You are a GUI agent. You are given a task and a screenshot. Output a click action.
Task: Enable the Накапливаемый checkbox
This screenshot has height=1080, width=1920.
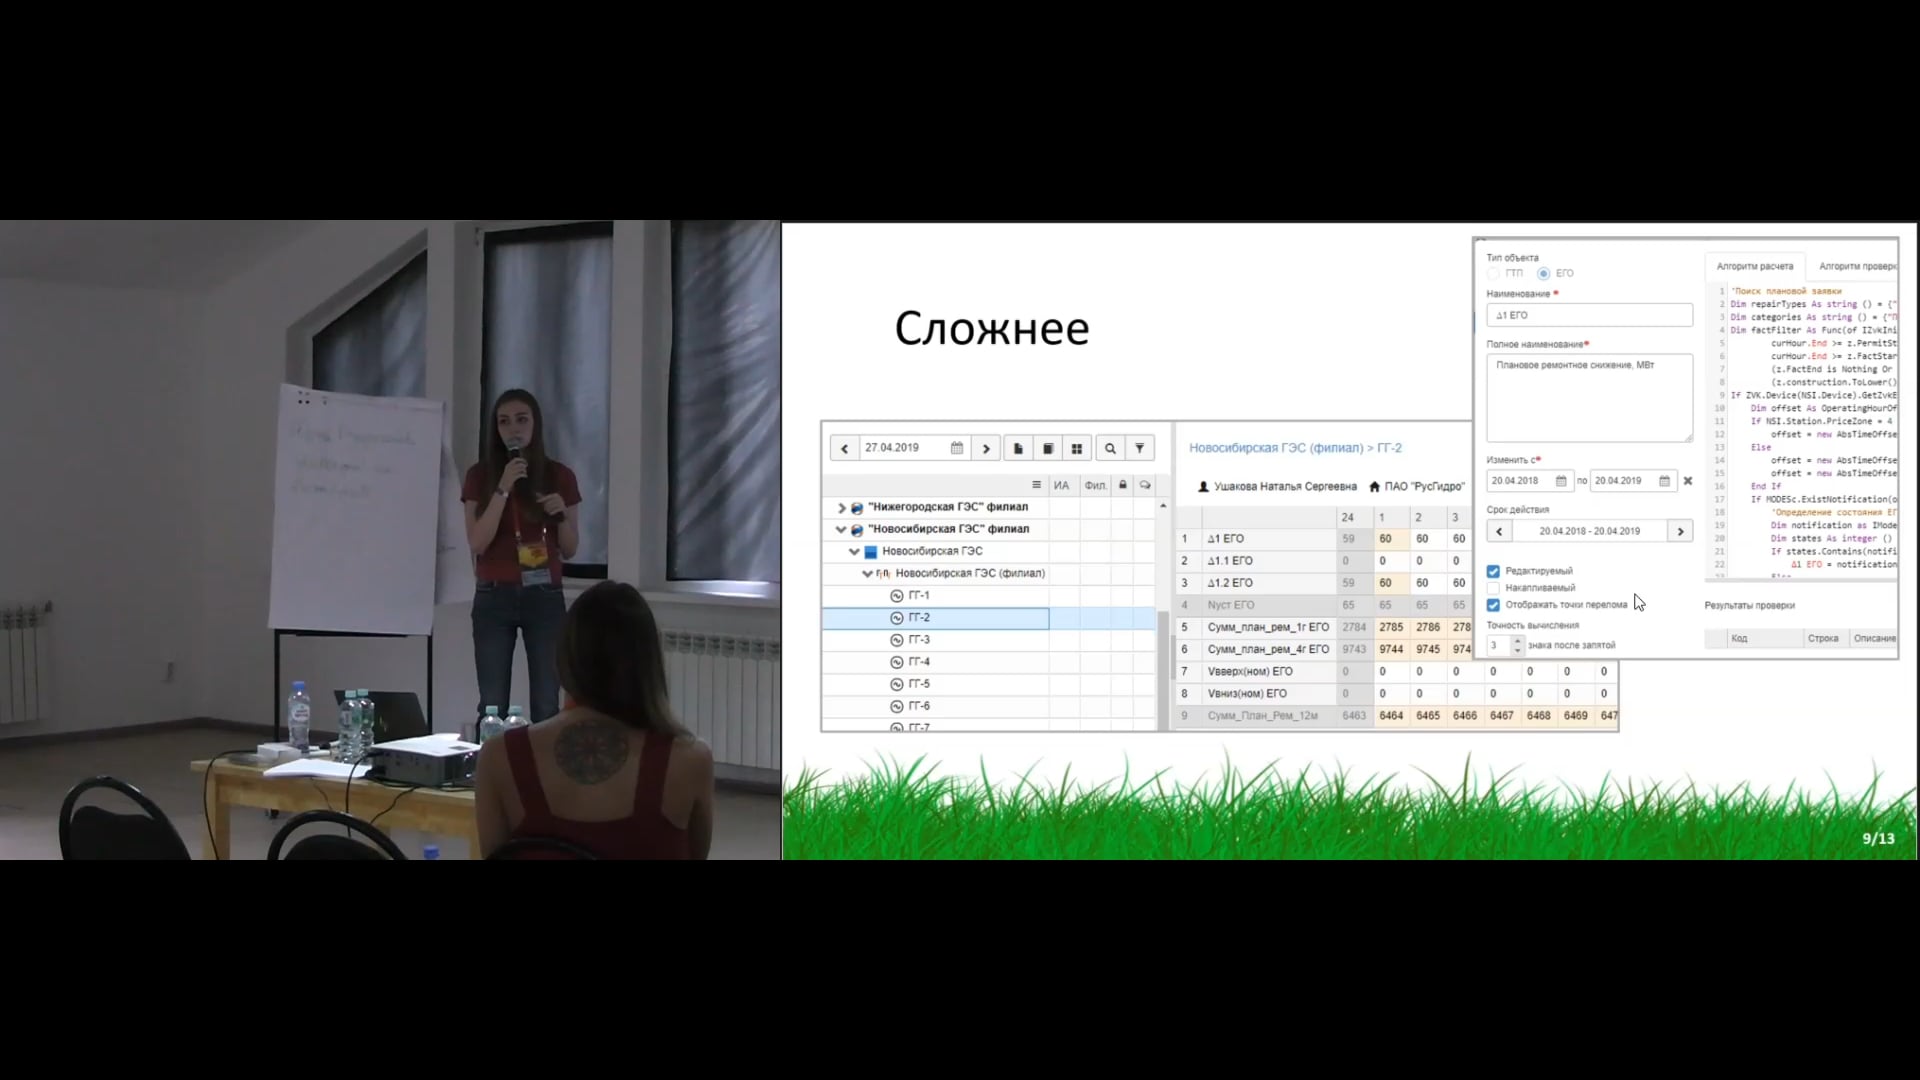pos(1493,588)
